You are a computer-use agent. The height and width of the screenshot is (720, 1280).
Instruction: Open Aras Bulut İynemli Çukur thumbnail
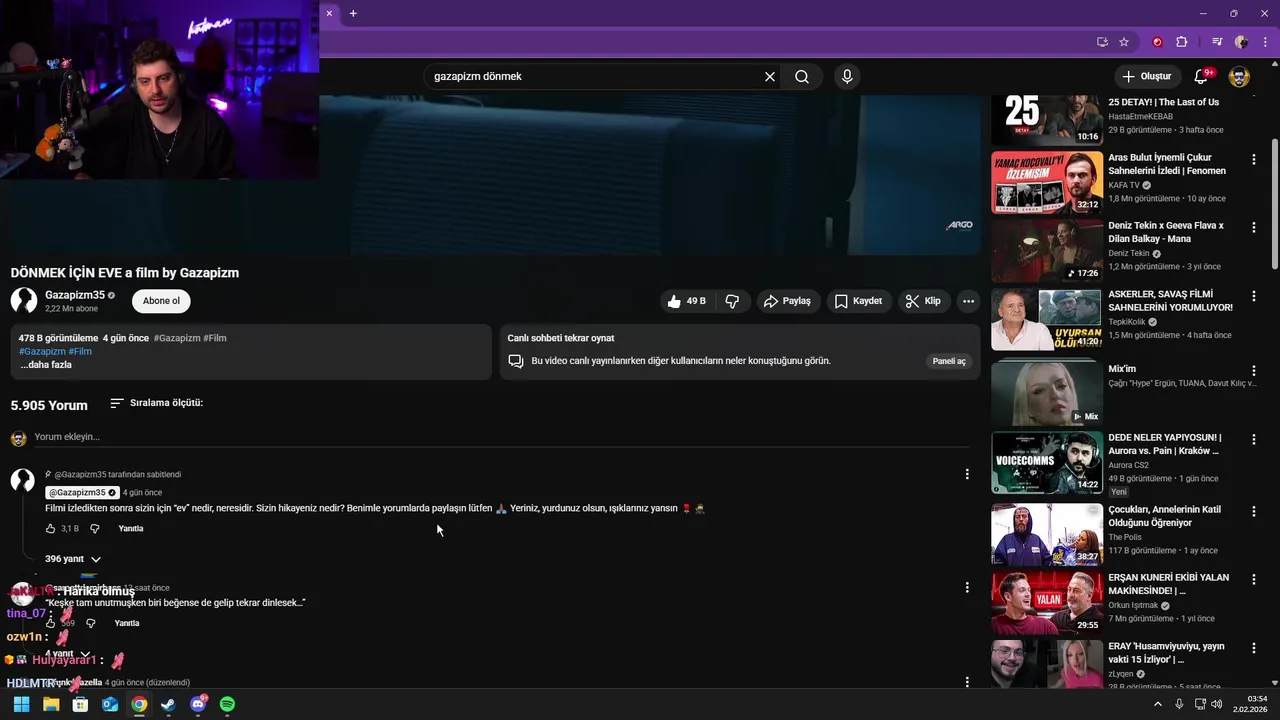click(x=1047, y=182)
